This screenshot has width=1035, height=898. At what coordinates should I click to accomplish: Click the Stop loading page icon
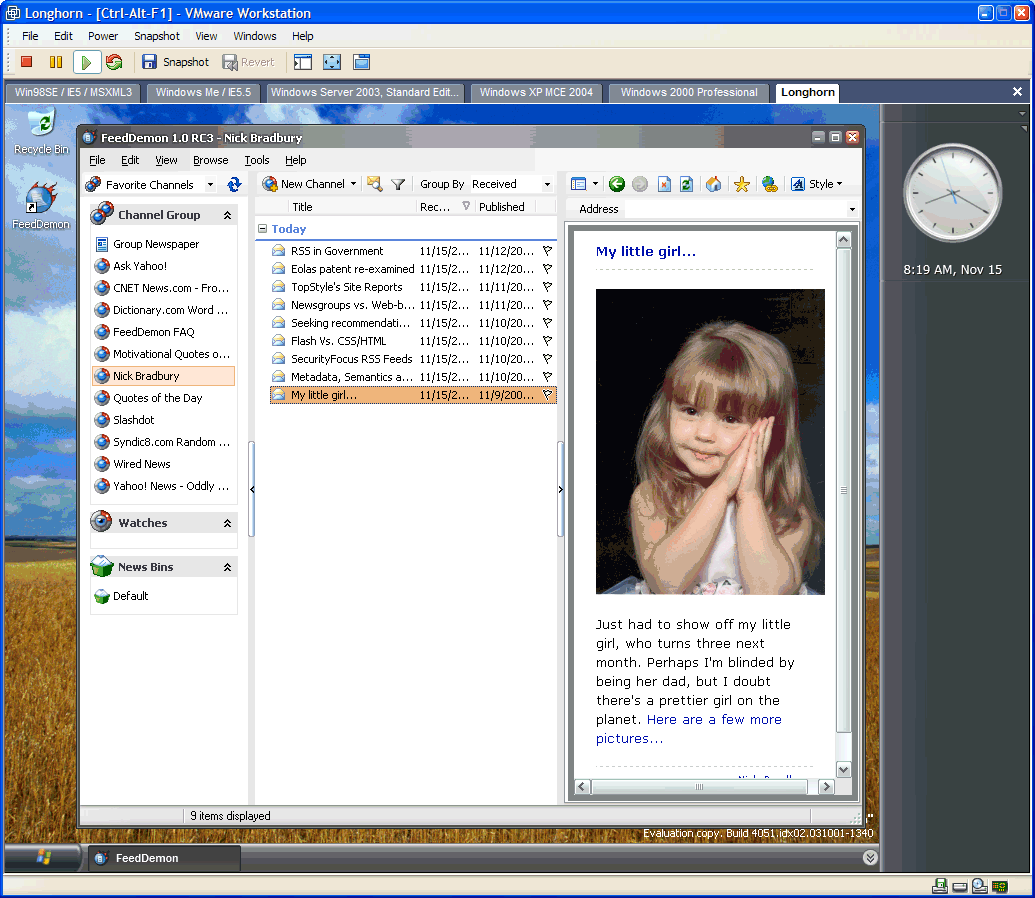tap(664, 184)
